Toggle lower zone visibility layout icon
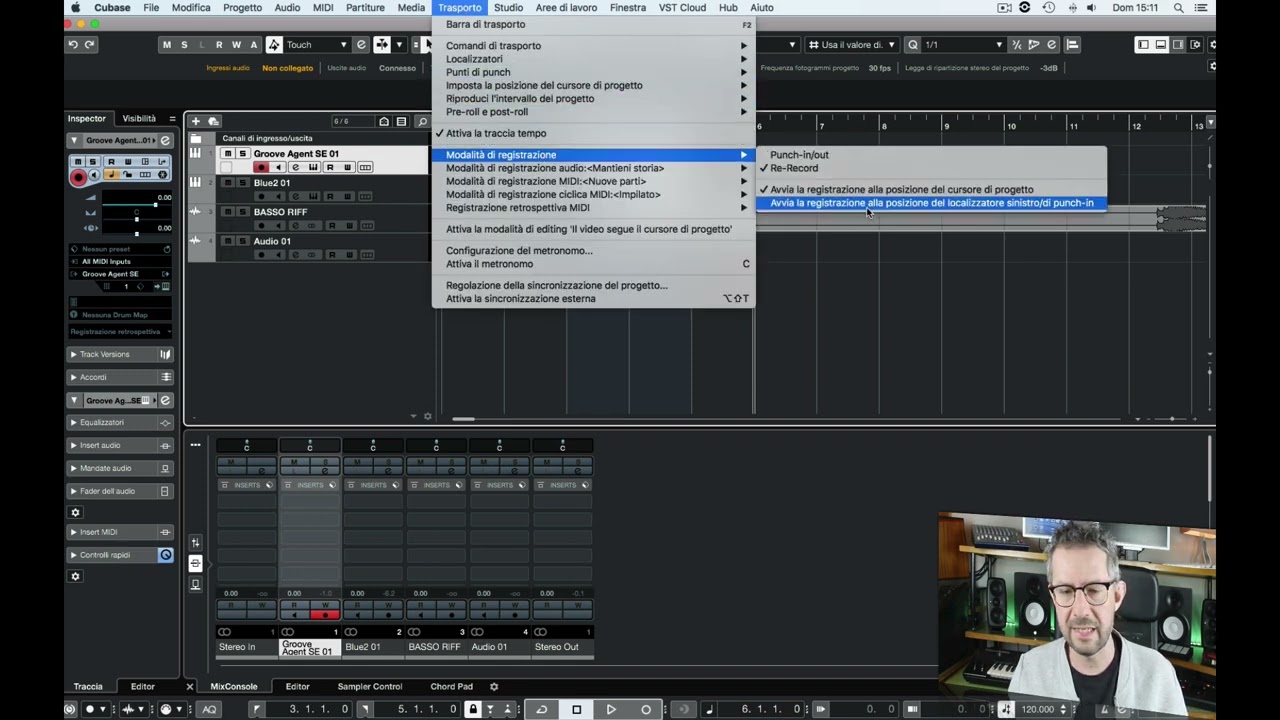1280x720 pixels. click(1160, 44)
